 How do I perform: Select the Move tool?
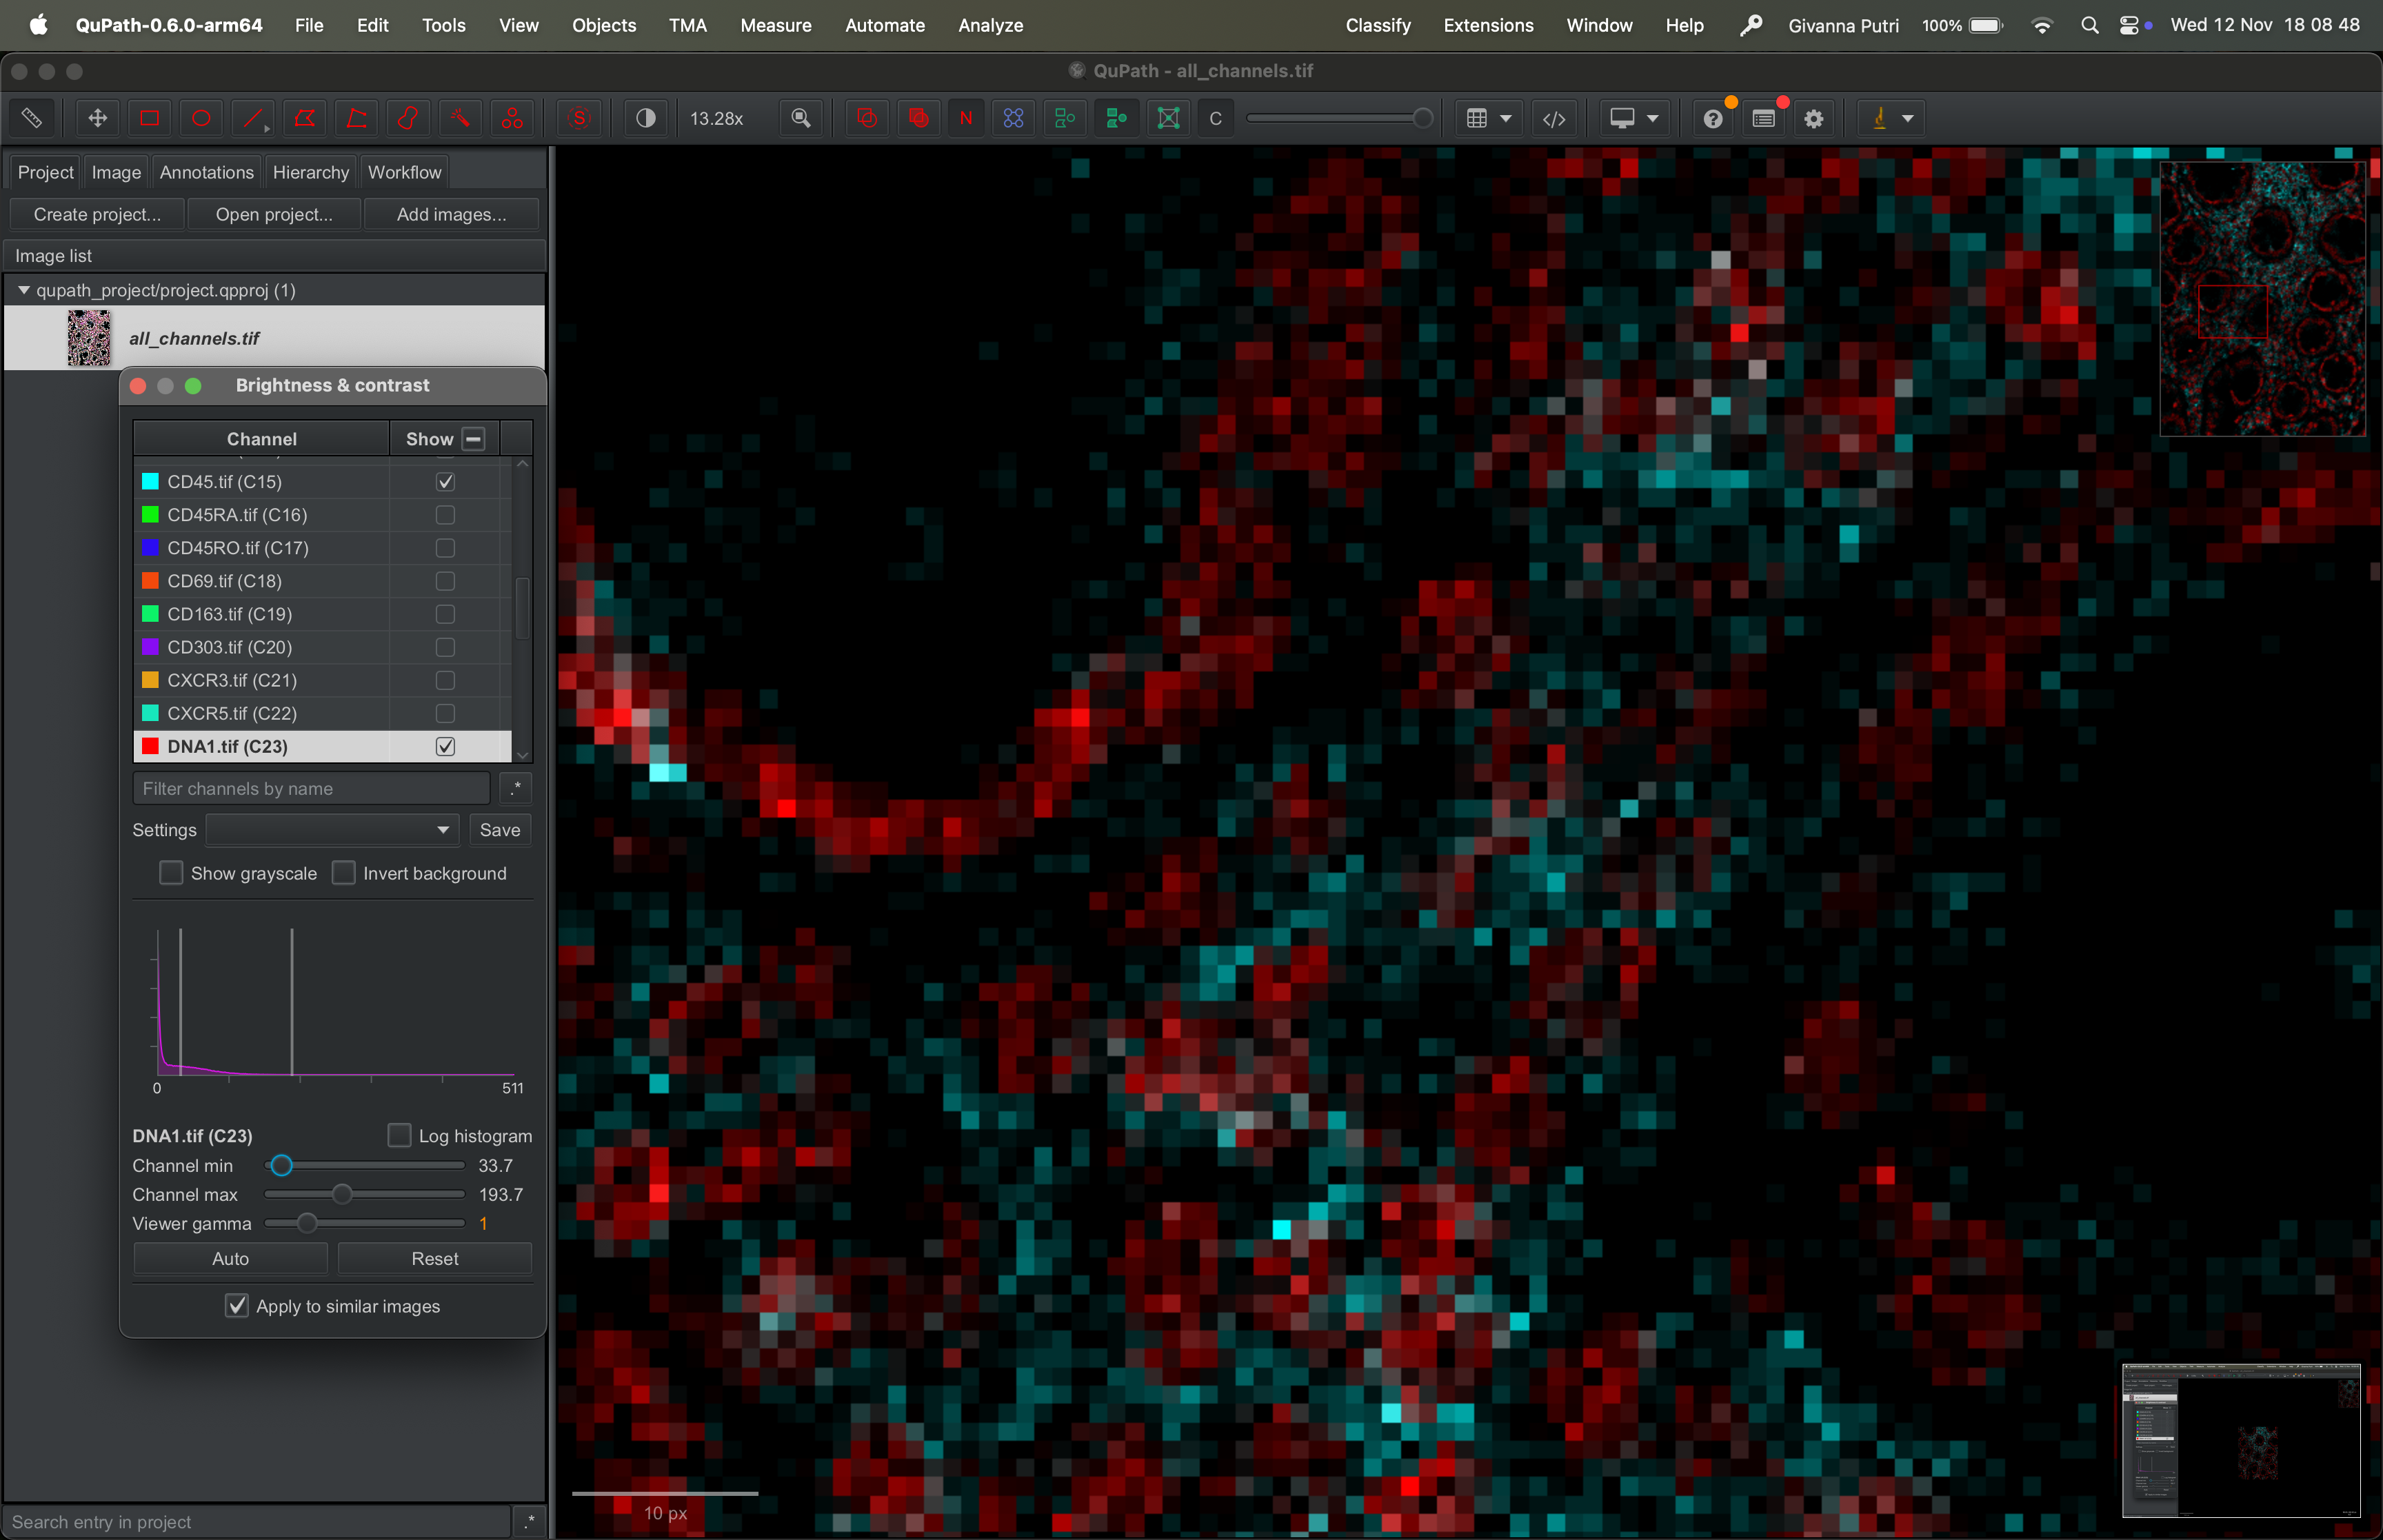click(x=97, y=118)
